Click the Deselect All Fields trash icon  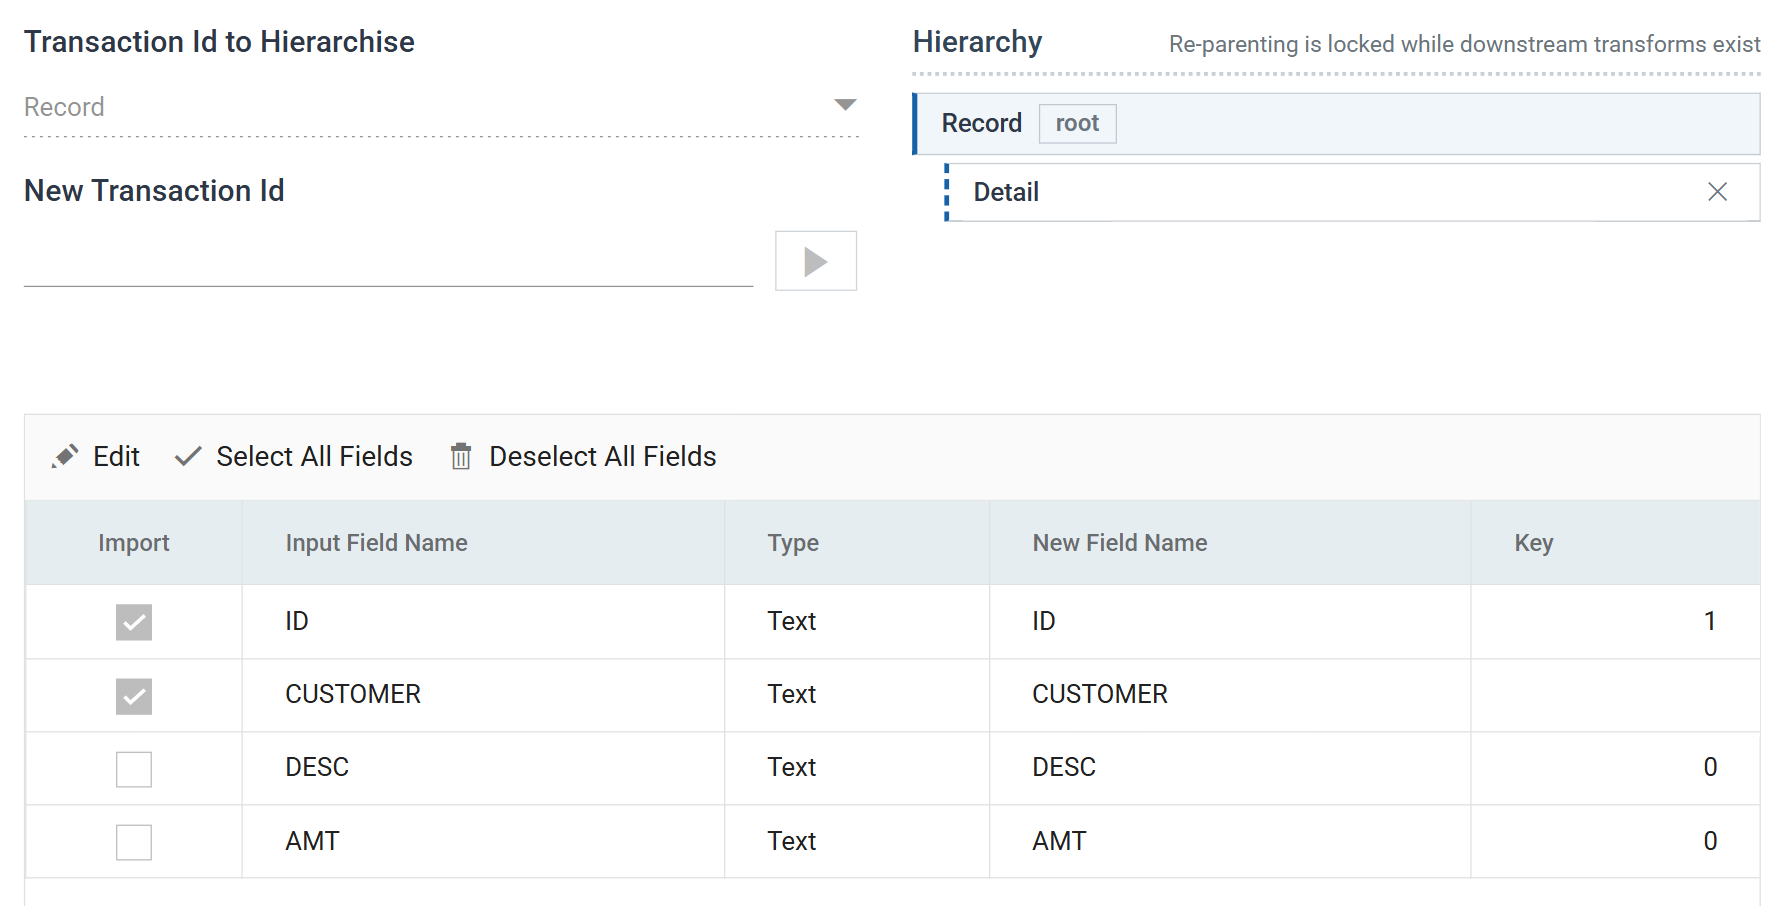[461, 457]
